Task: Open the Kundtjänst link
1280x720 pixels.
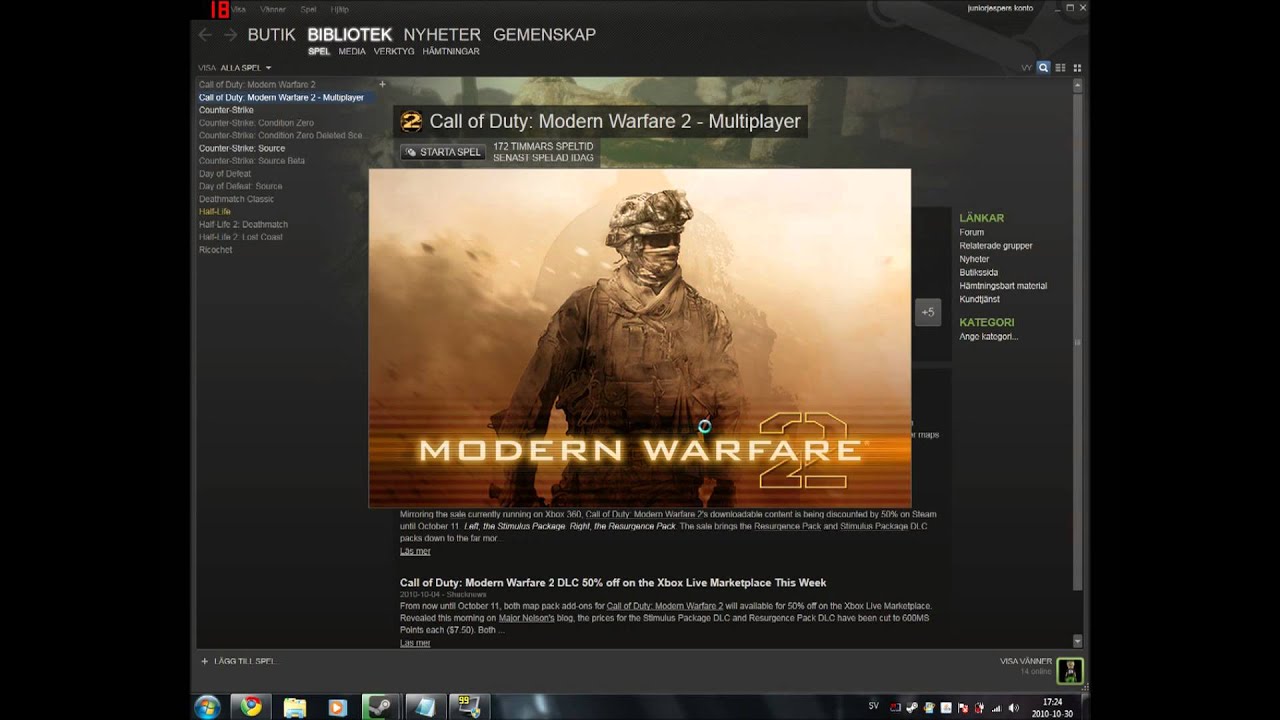Action: 980,299
